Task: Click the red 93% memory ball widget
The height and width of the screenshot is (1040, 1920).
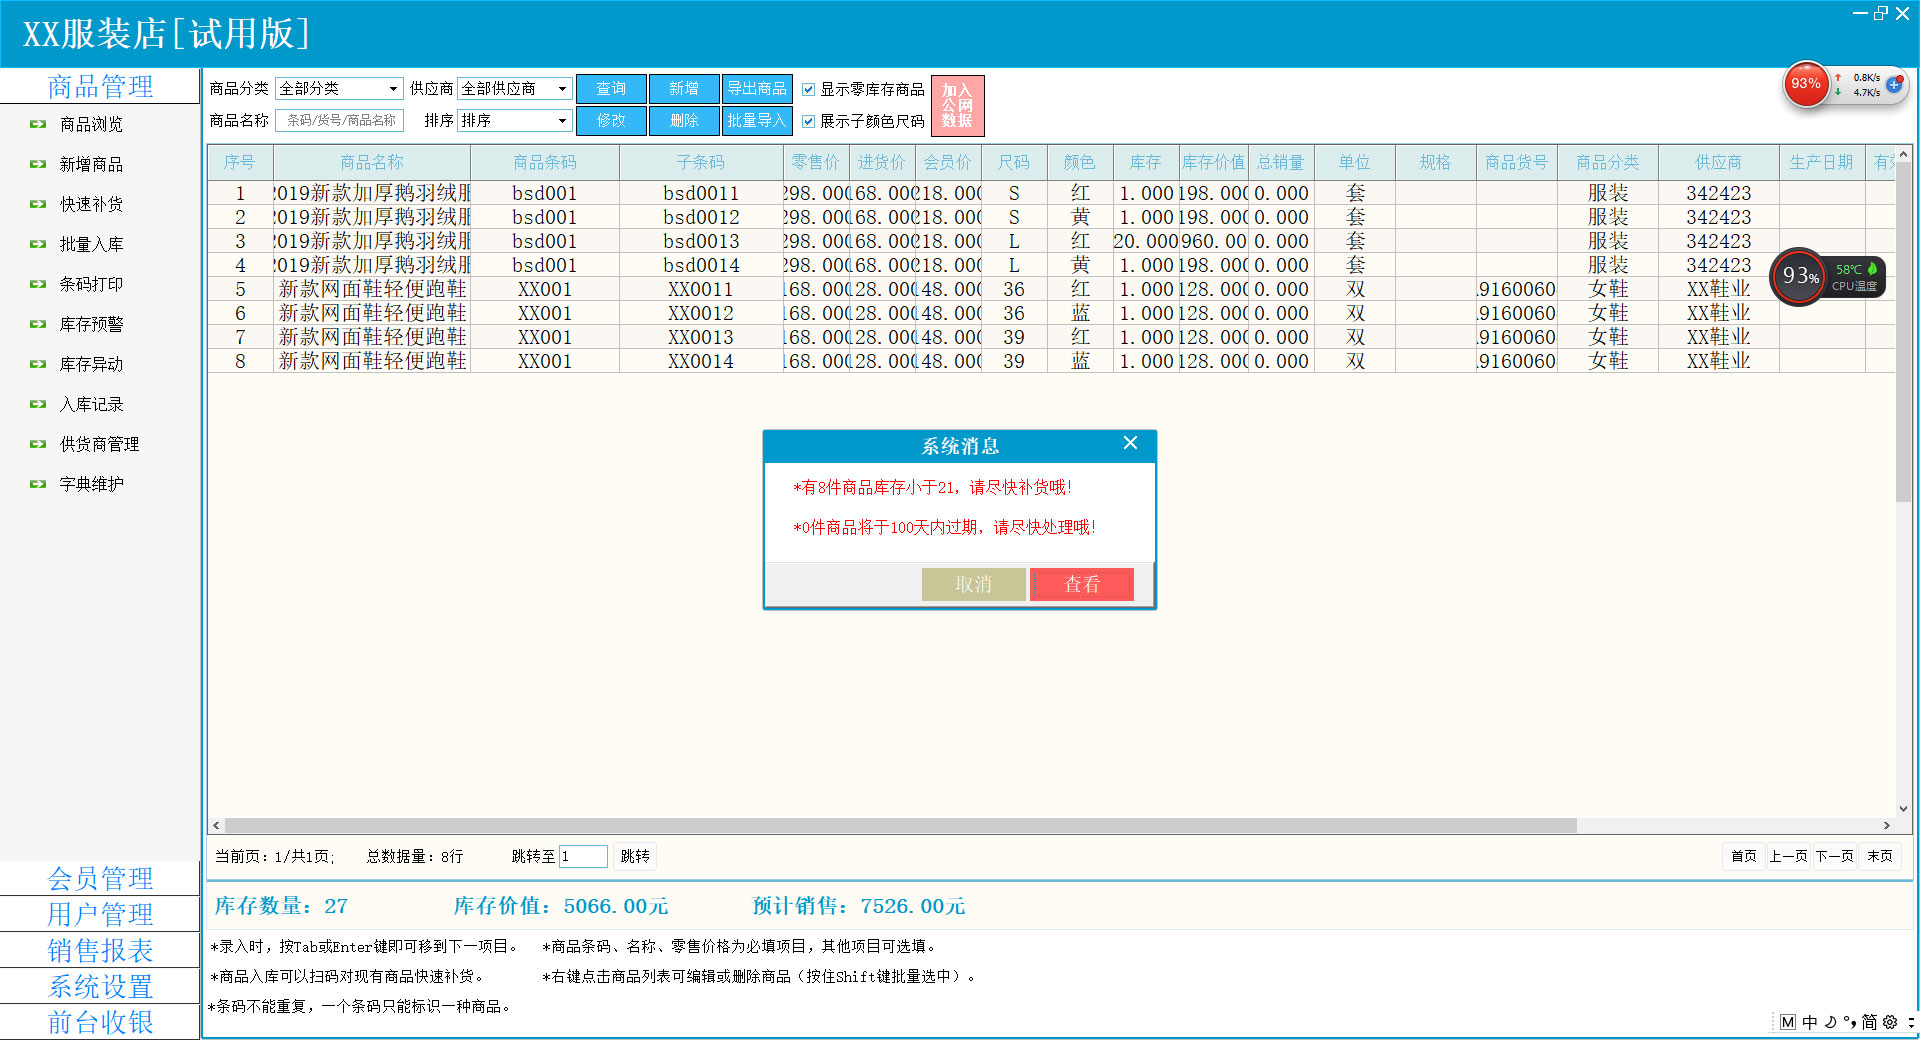Action: pyautogui.click(x=1806, y=84)
